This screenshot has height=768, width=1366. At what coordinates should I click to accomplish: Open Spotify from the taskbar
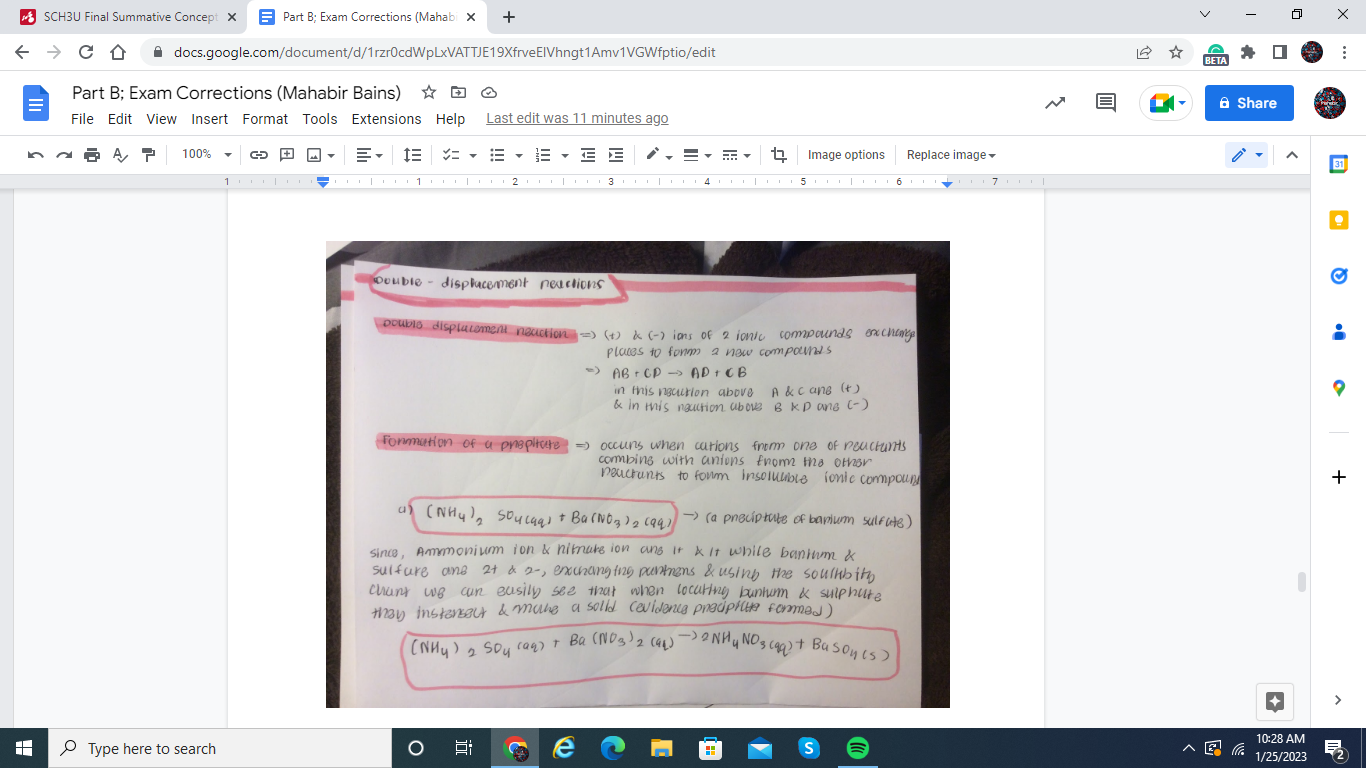(x=857, y=748)
